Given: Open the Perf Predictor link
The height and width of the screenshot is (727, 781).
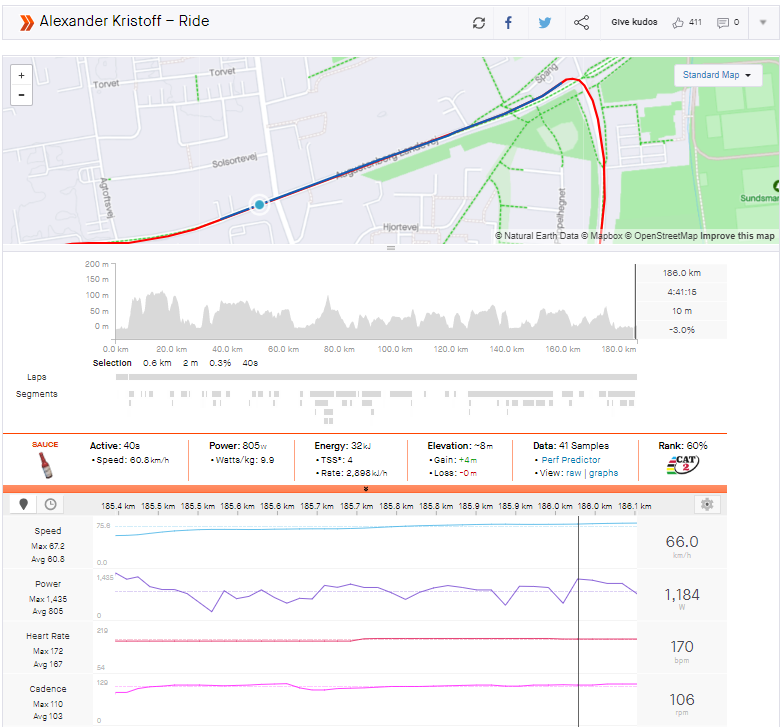Looking at the screenshot, I should [570, 460].
